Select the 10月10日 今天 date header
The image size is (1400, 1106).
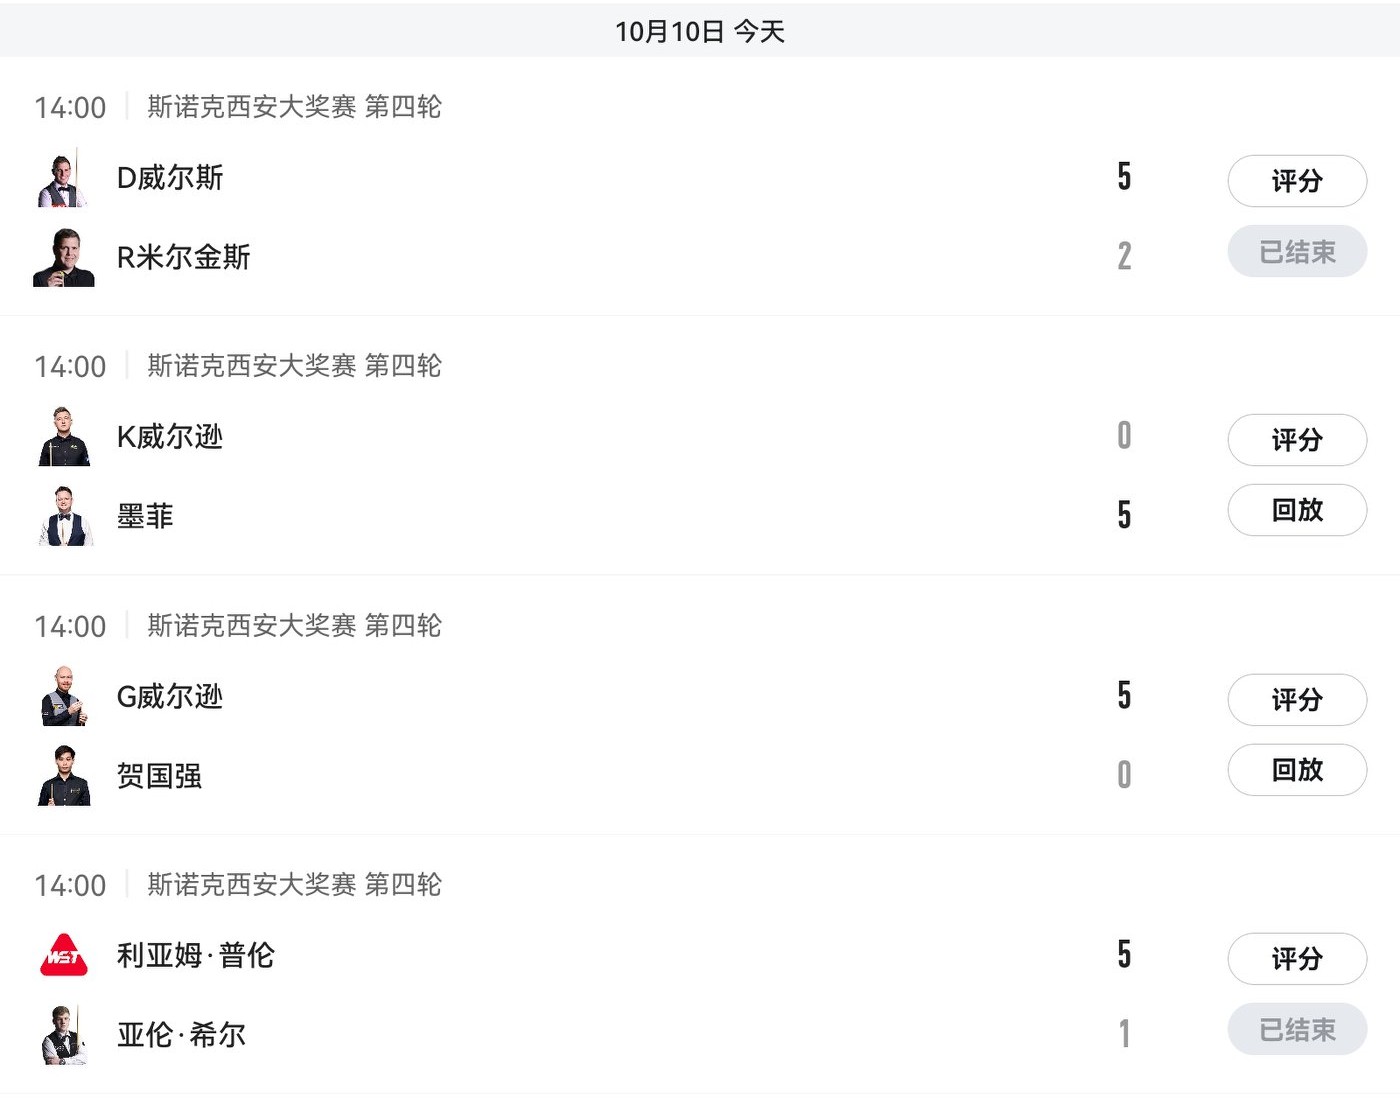click(x=700, y=31)
